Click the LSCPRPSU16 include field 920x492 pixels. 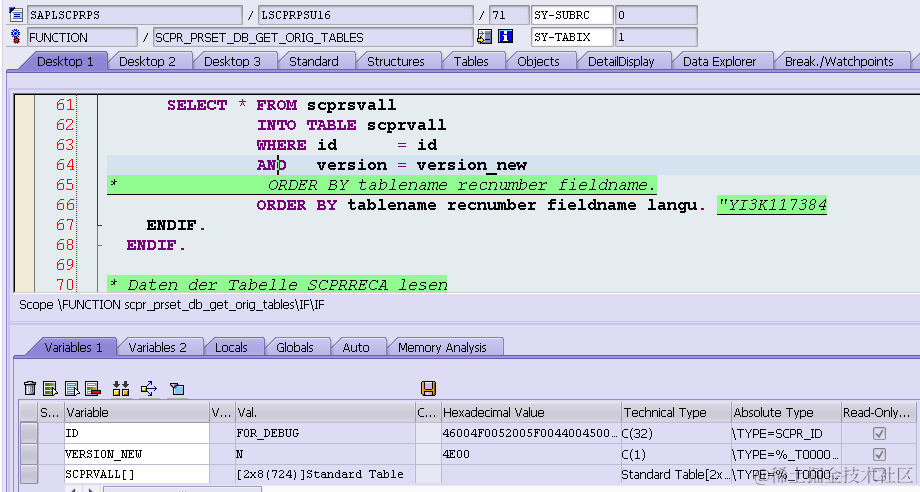[x=366, y=15]
